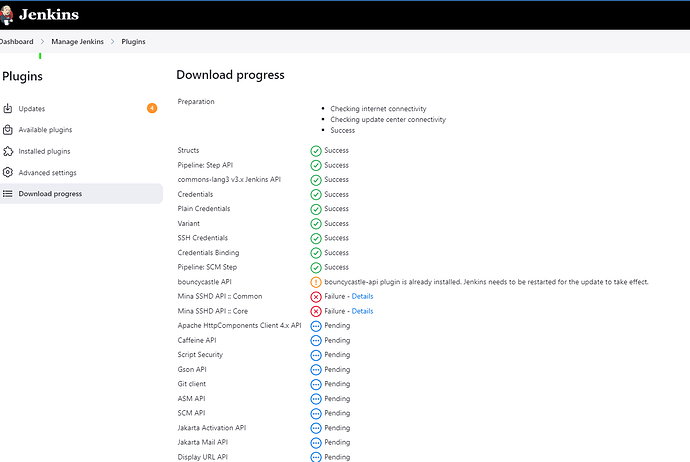Open Details for Mina SSHD API :: Common
Screen dimensions: 690x462
[x=362, y=296]
